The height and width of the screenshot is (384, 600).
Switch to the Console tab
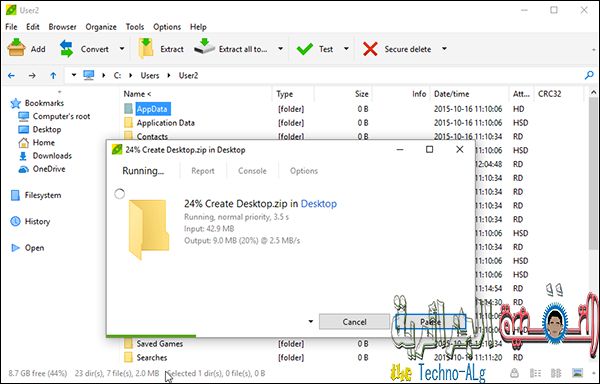pos(252,171)
